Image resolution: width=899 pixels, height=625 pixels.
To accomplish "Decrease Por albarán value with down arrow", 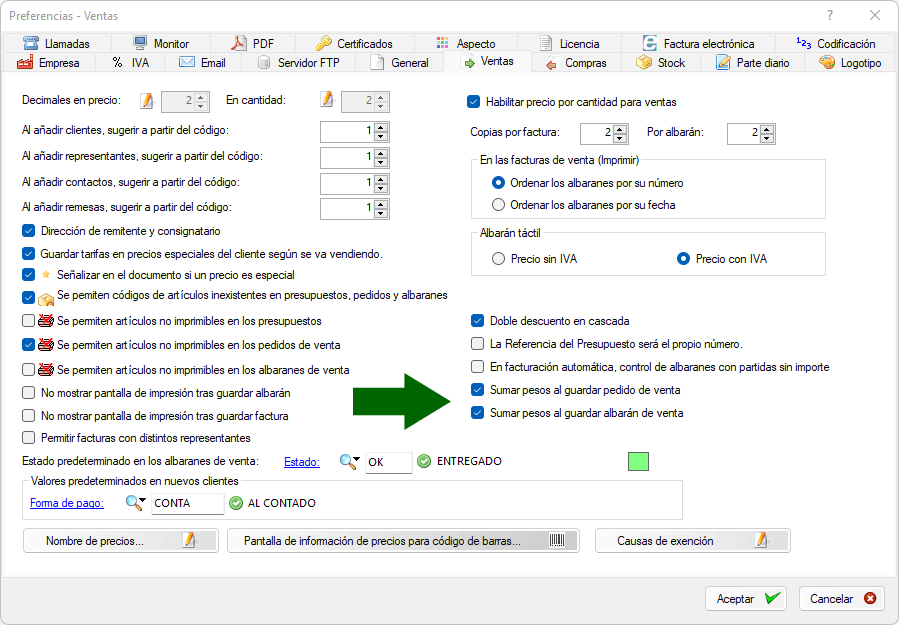I will pyautogui.click(x=768, y=138).
